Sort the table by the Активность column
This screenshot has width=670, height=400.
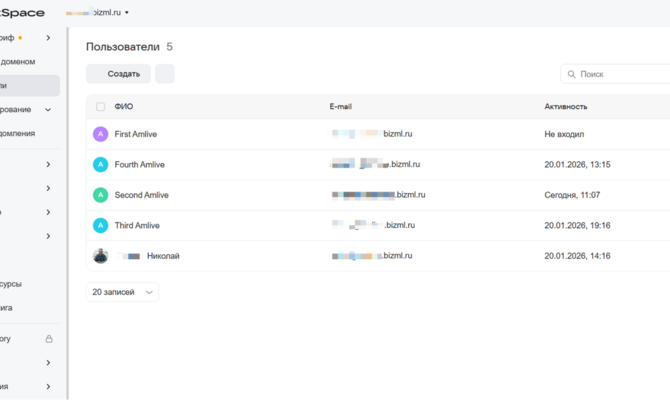[x=565, y=106]
